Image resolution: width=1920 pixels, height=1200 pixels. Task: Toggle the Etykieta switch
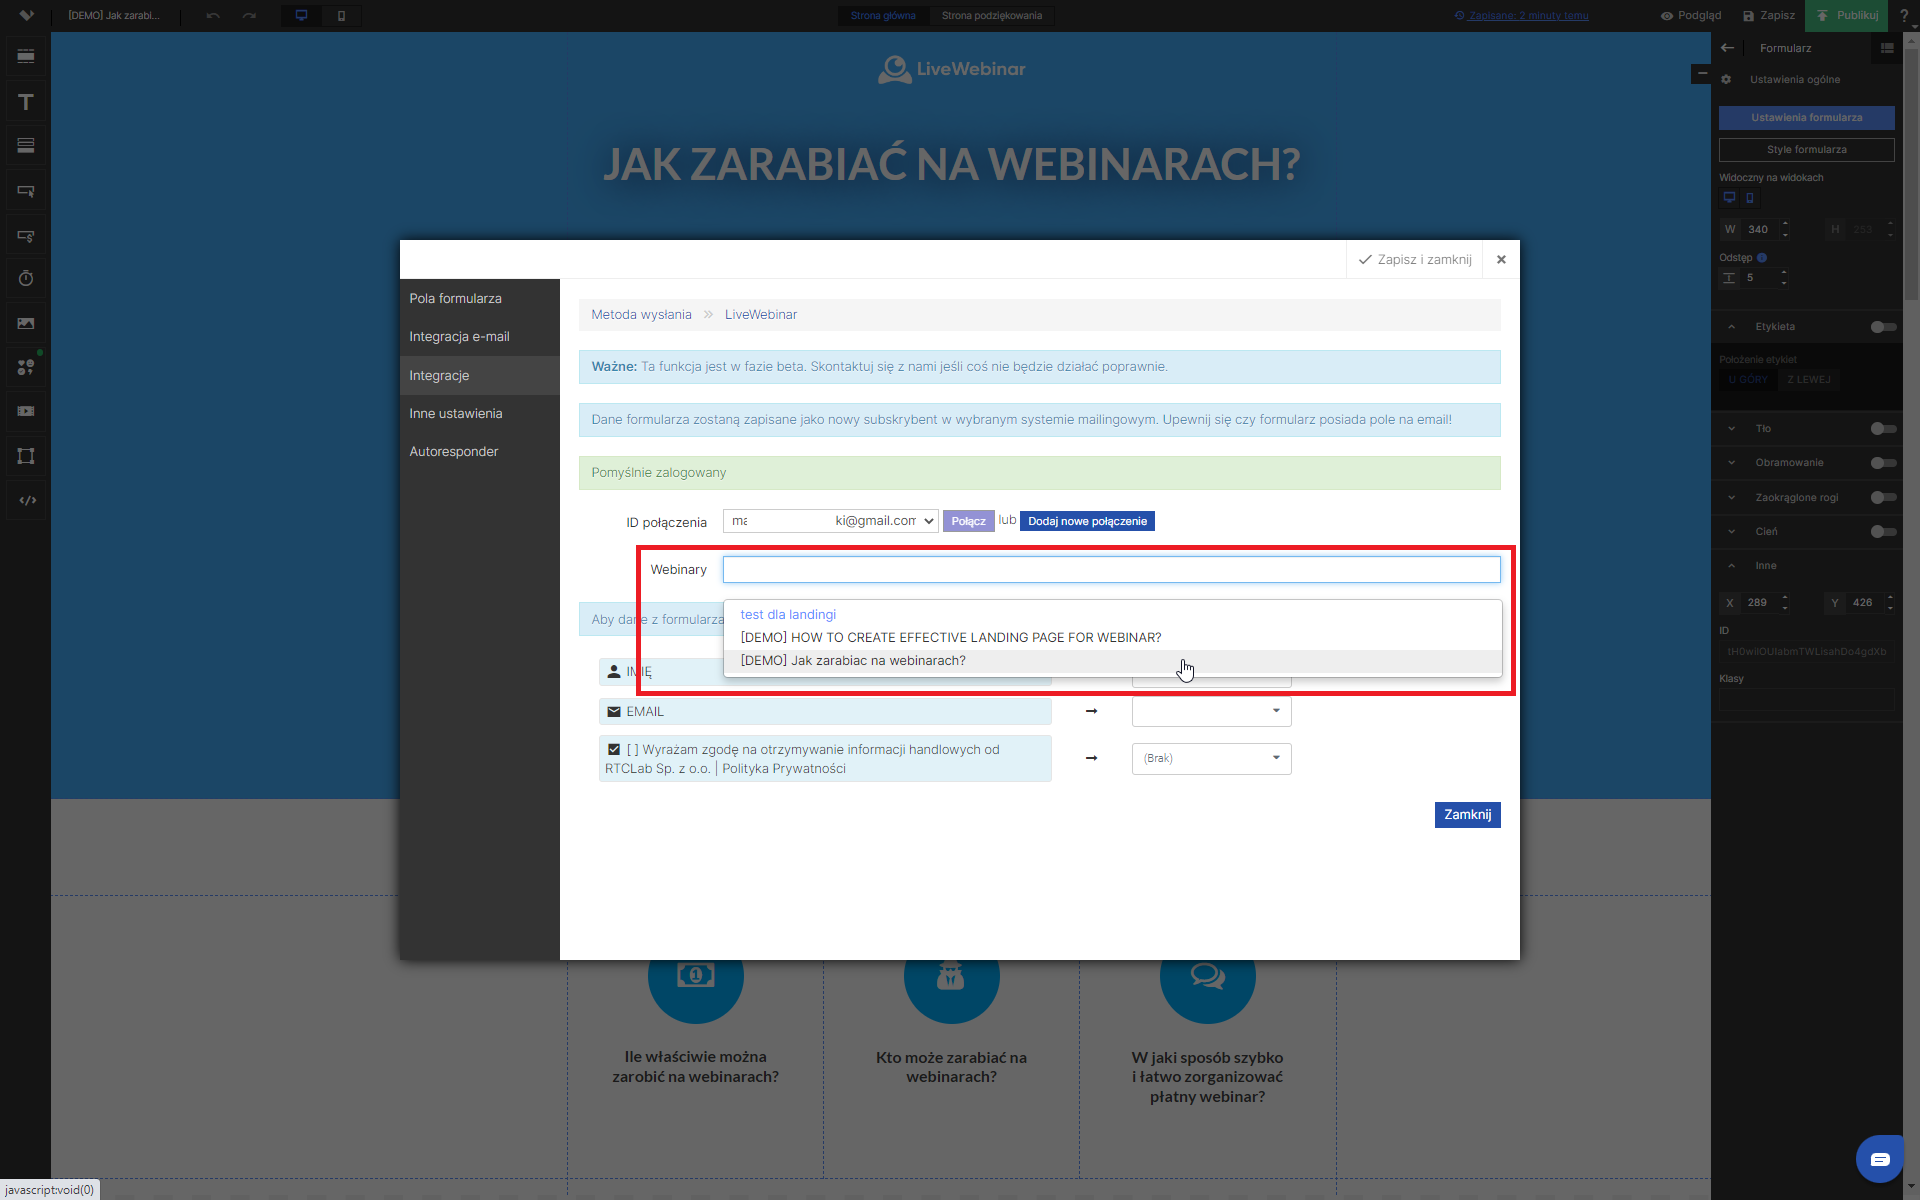point(1883,327)
